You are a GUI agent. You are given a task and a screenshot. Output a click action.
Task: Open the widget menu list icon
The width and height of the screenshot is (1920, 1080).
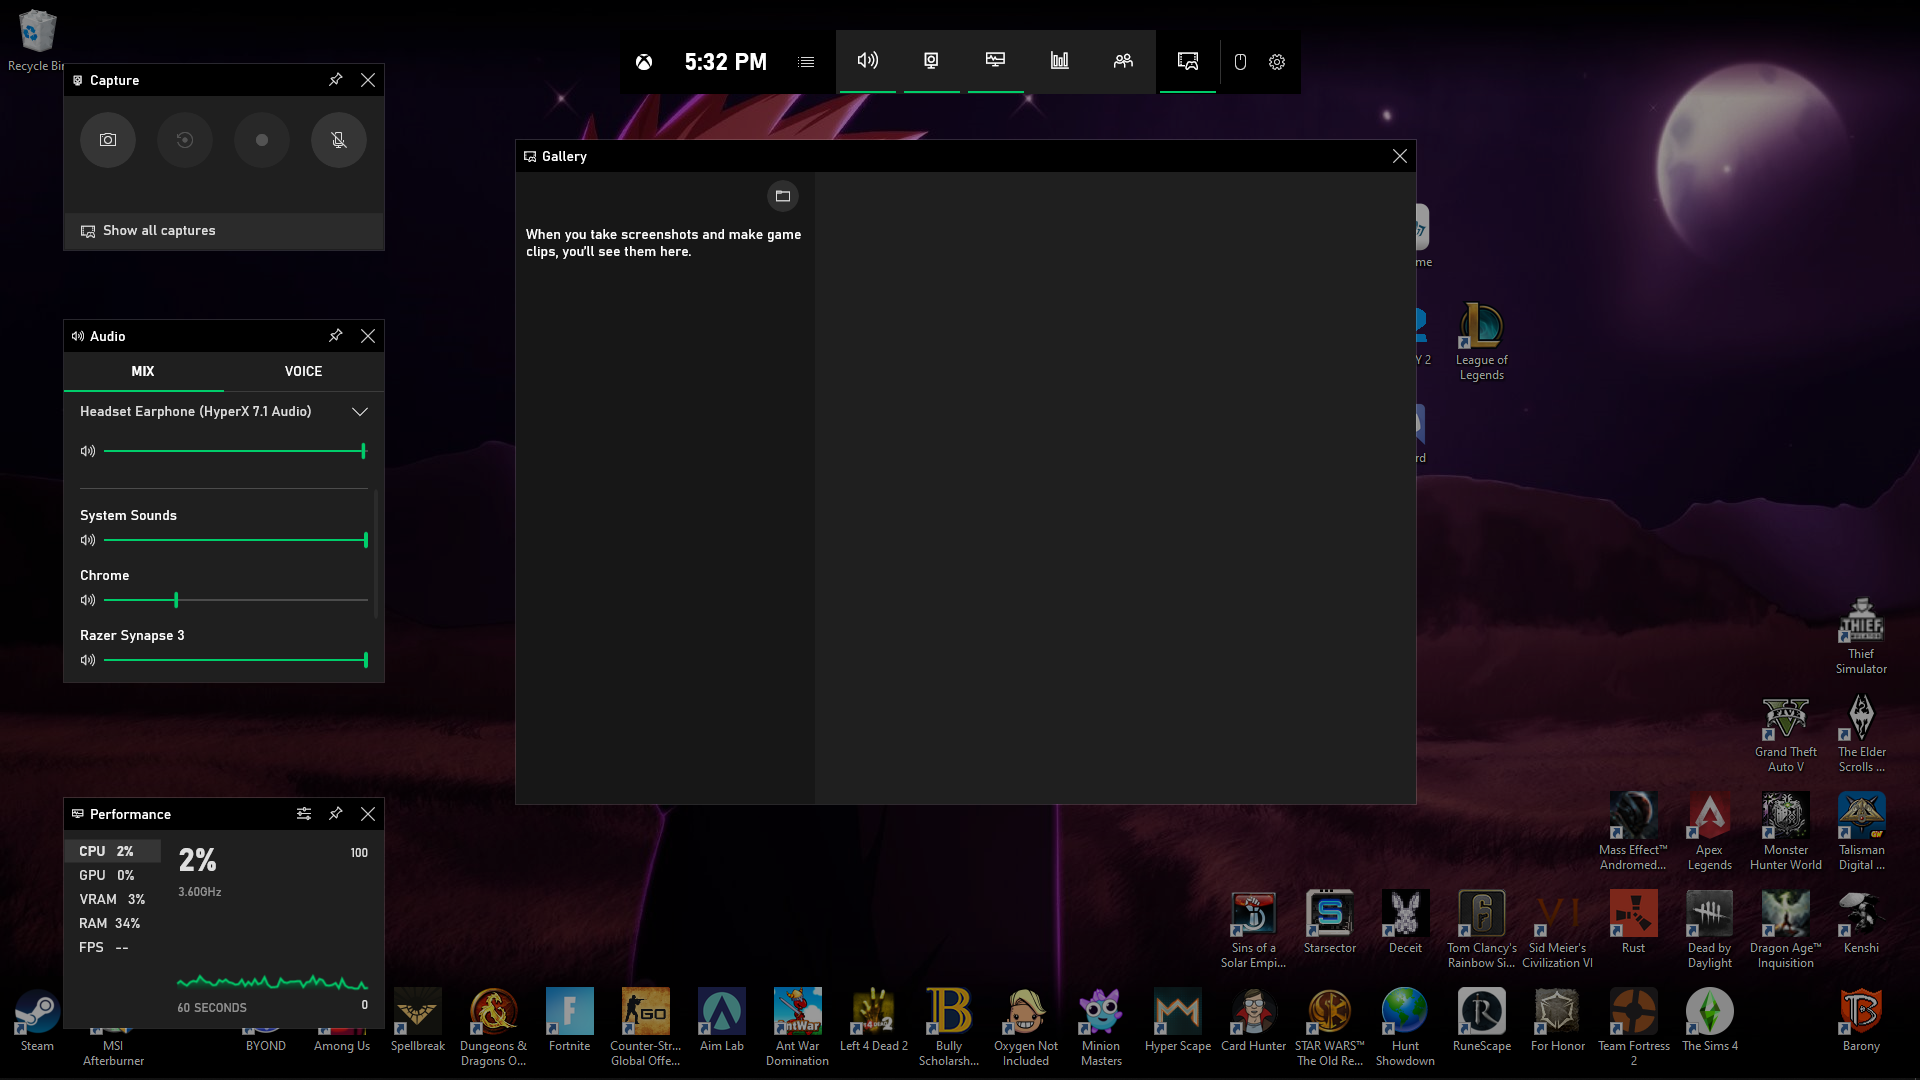[806, 62]
